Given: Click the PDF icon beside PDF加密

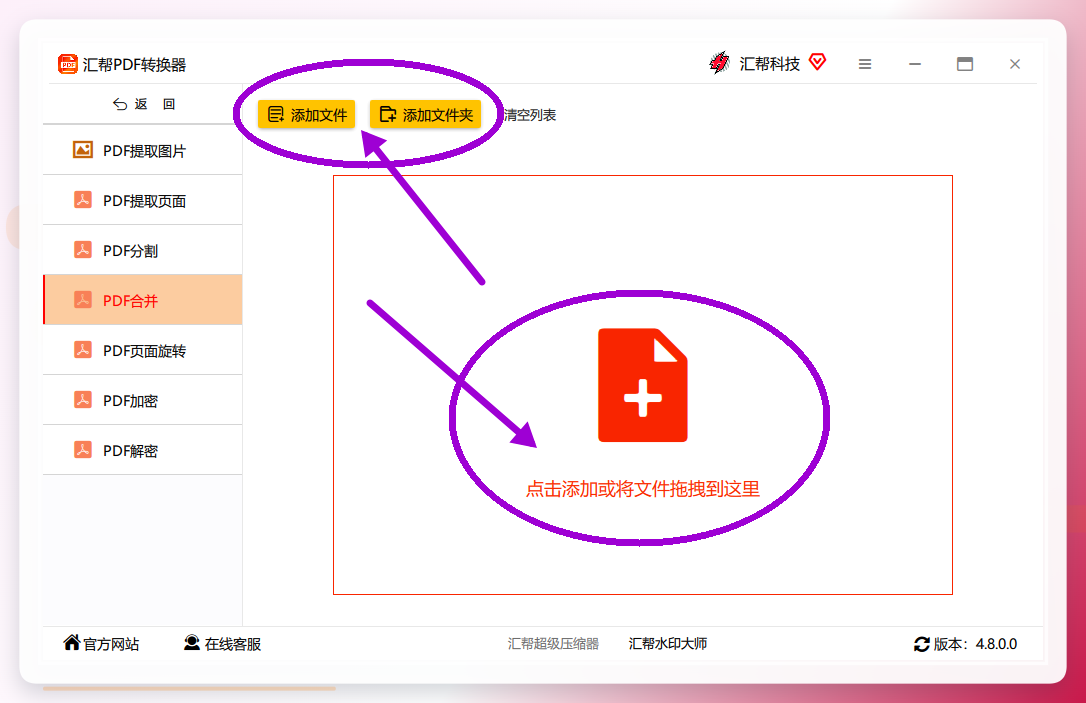Looking at the screenshot, I should 83,400.
